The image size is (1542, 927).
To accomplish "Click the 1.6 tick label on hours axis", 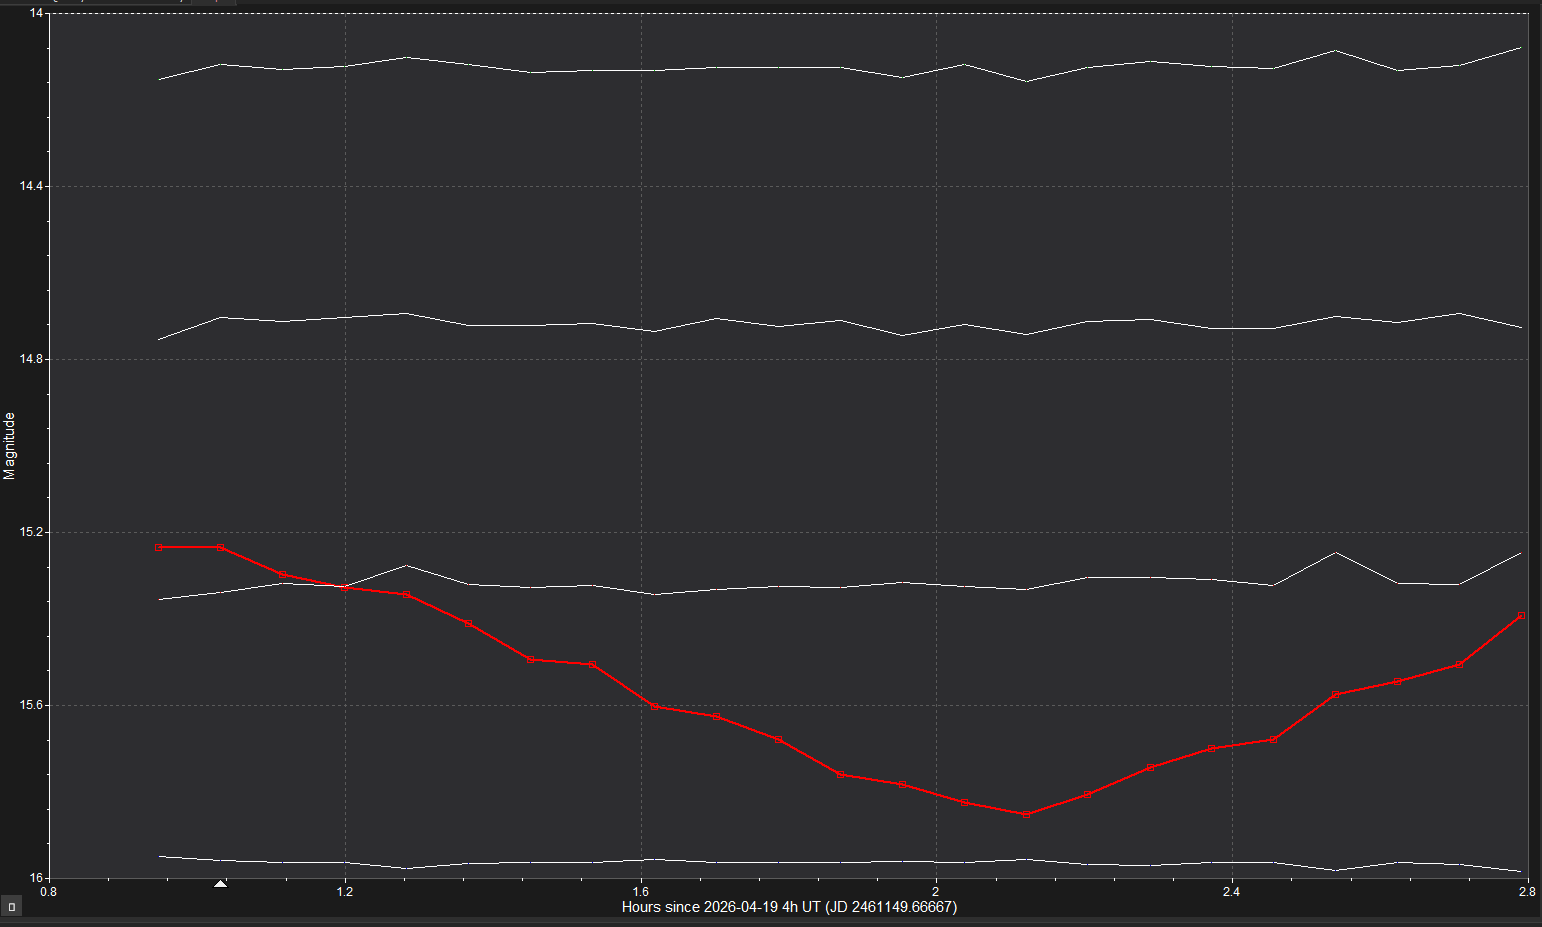I will [641, 891].
